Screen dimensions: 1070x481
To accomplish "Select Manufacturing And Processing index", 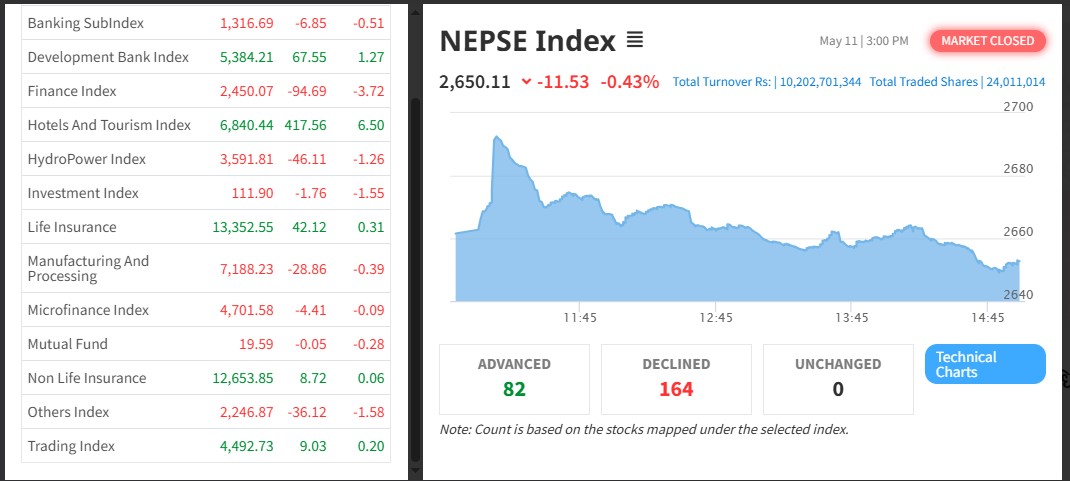I will tap(88, 268).
